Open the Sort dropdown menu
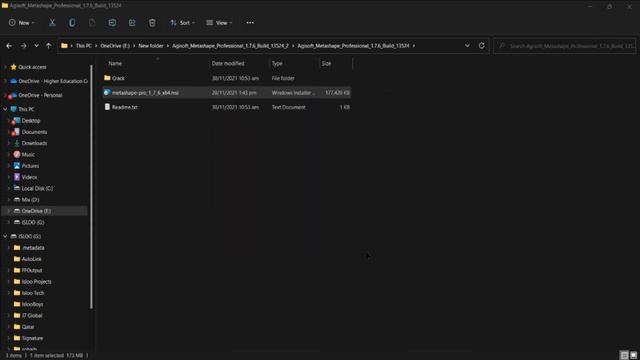This screenshot has height=360, width=640. 182,23
